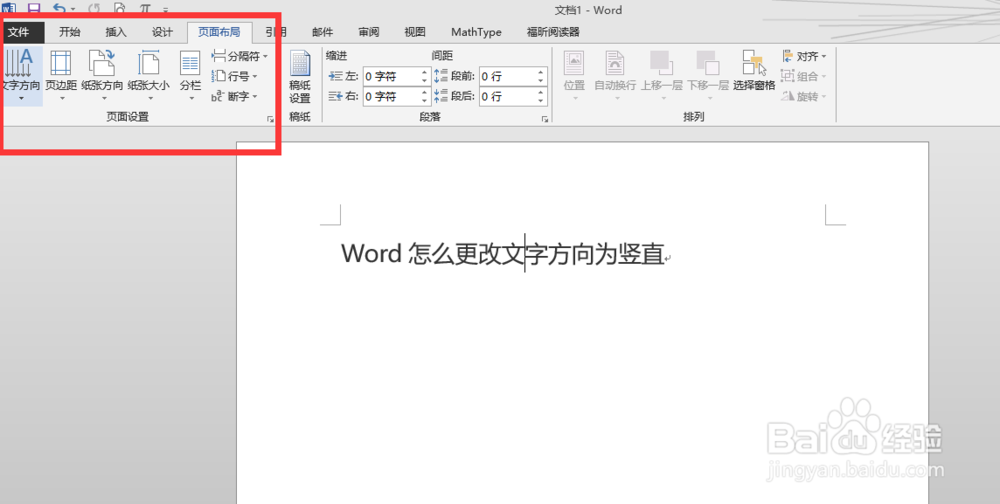Increase right indent 右 with up arrow

[x=425, y=92]
